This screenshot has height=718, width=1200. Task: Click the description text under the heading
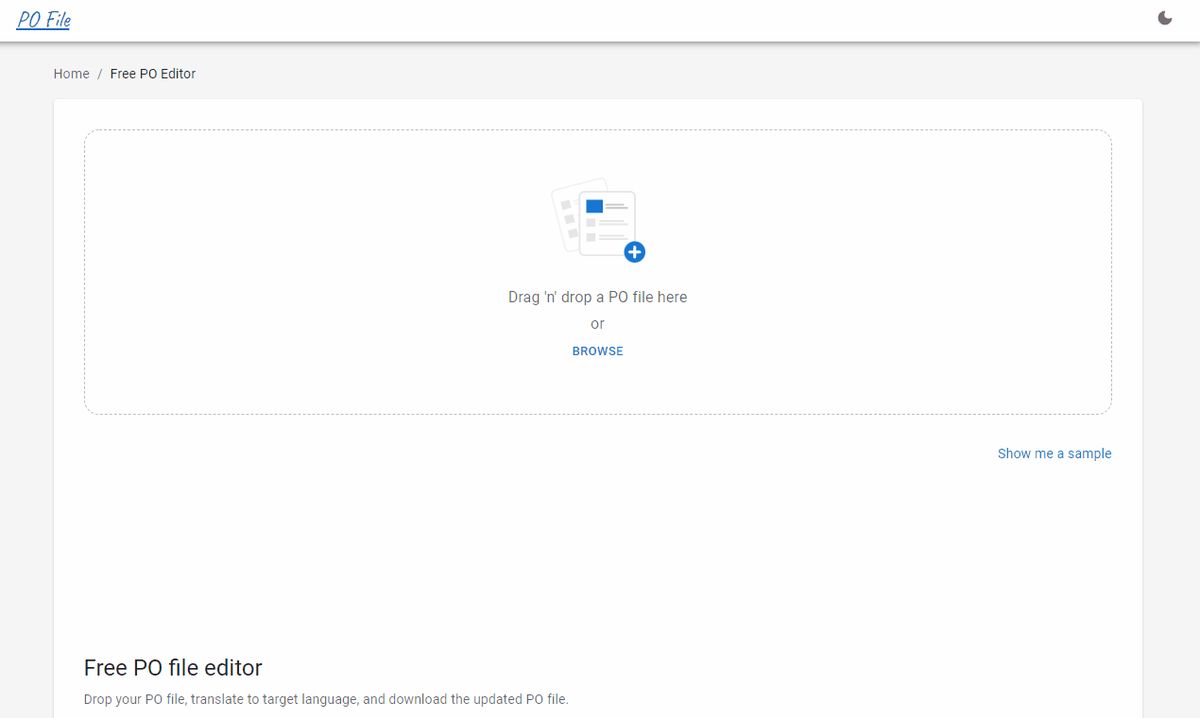[327, 699]
